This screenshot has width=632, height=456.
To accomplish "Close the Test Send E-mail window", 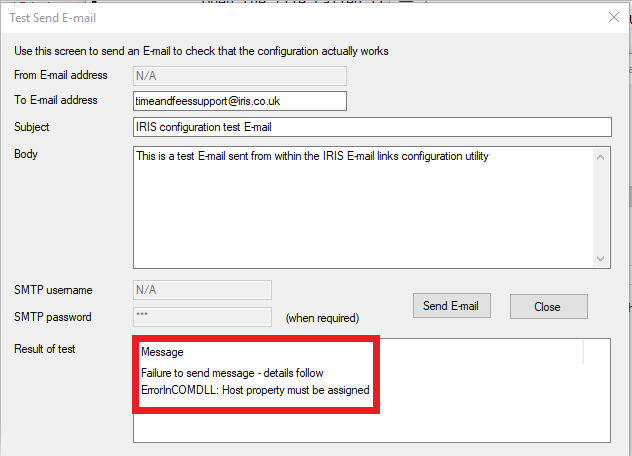I will click(x=613, y=16).
